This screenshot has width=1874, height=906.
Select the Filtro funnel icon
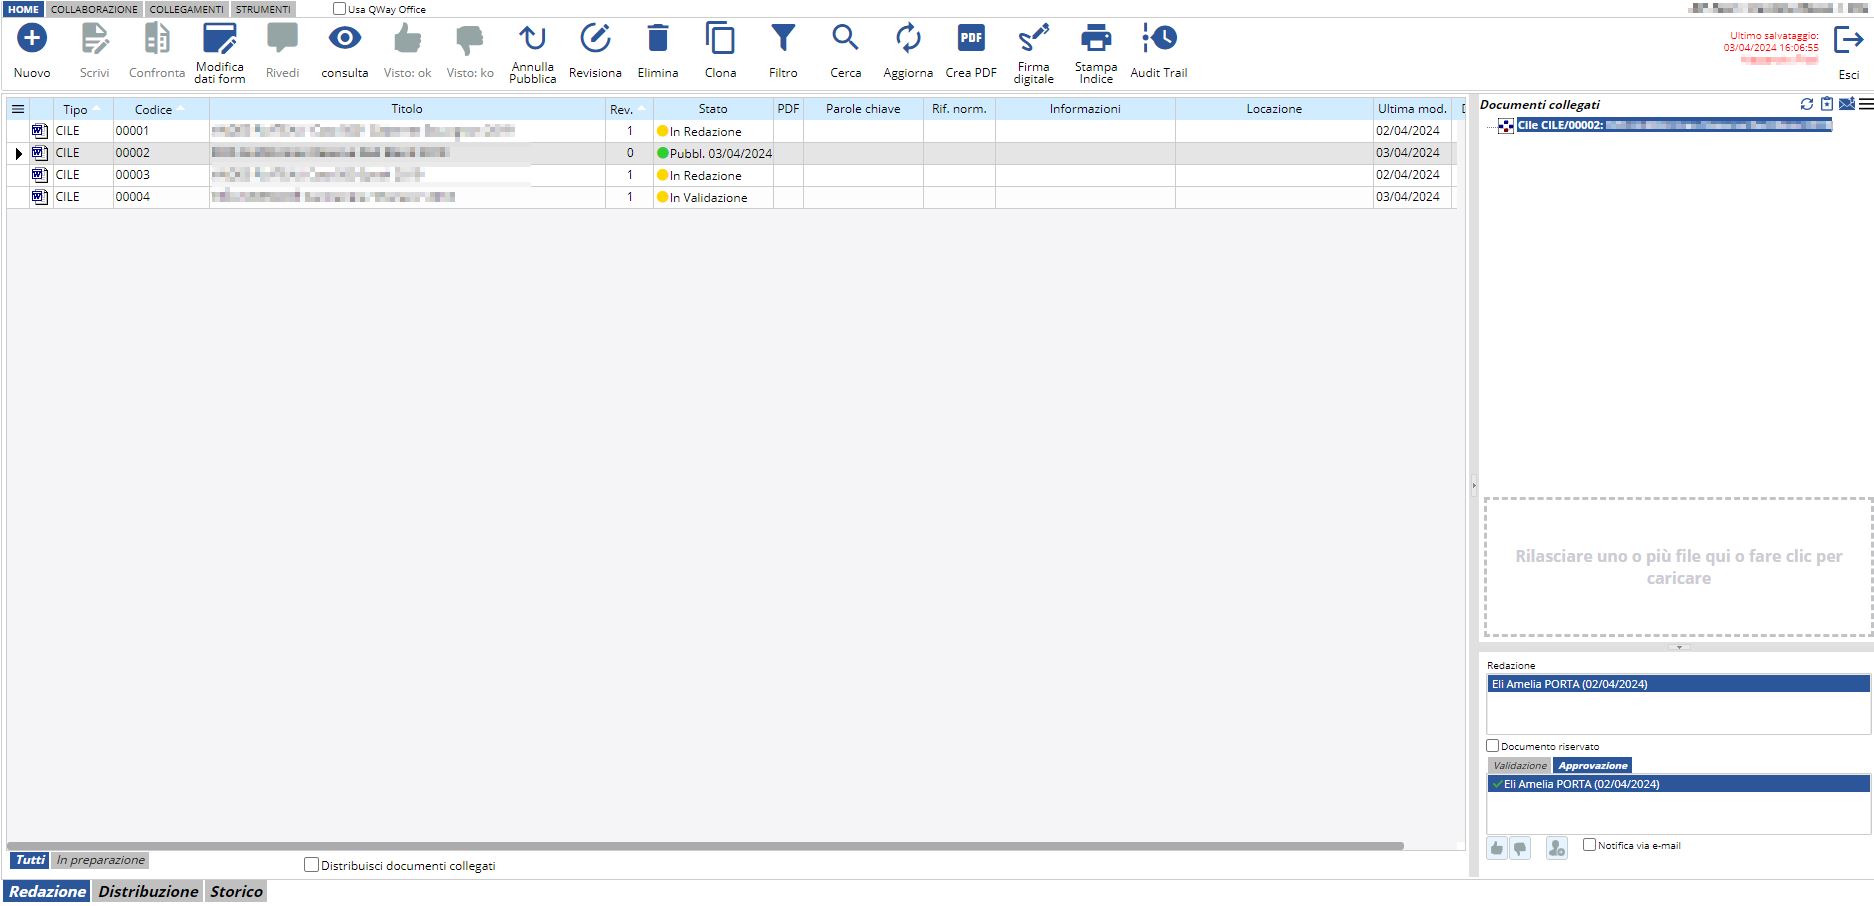(783, 39)
